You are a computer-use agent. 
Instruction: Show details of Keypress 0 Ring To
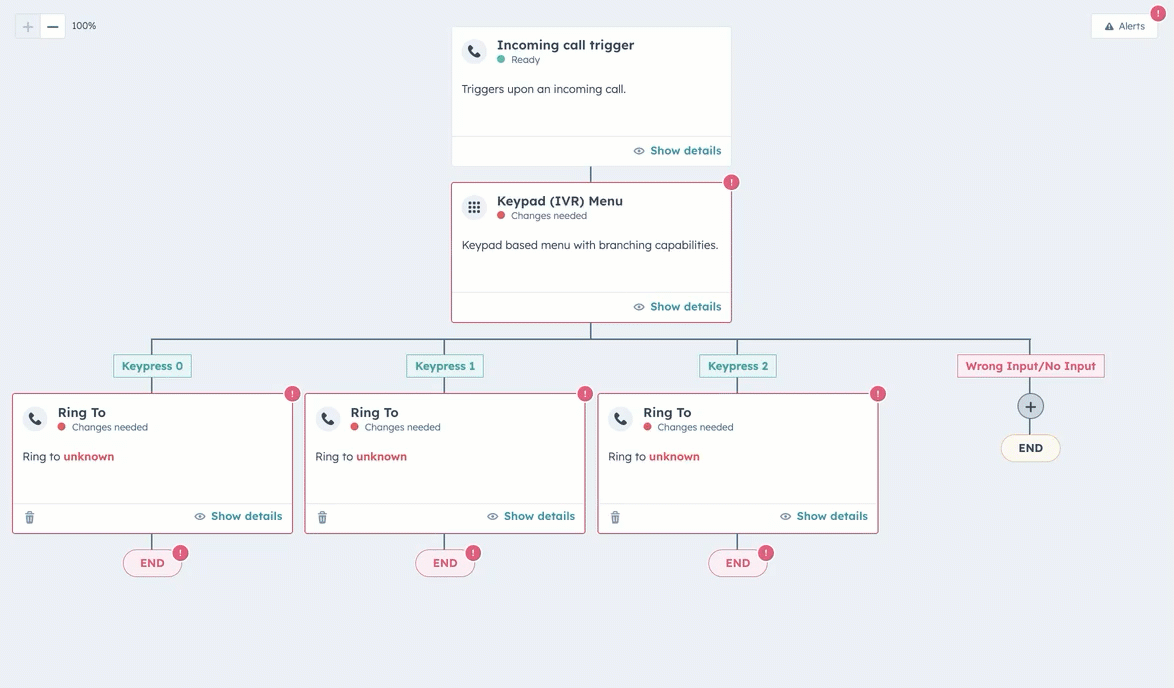click(x=238, y=516)
